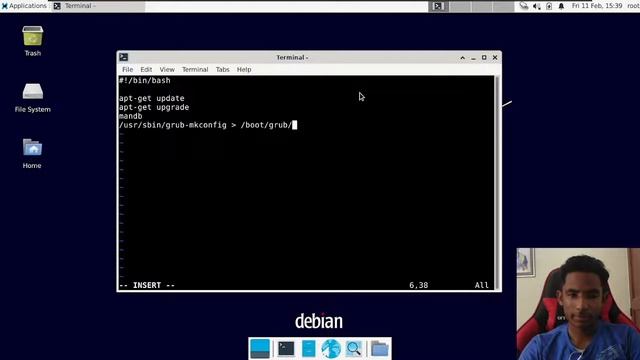Click the Terminal window title bar text
The image size is (640, 360).
coord(292,58)
